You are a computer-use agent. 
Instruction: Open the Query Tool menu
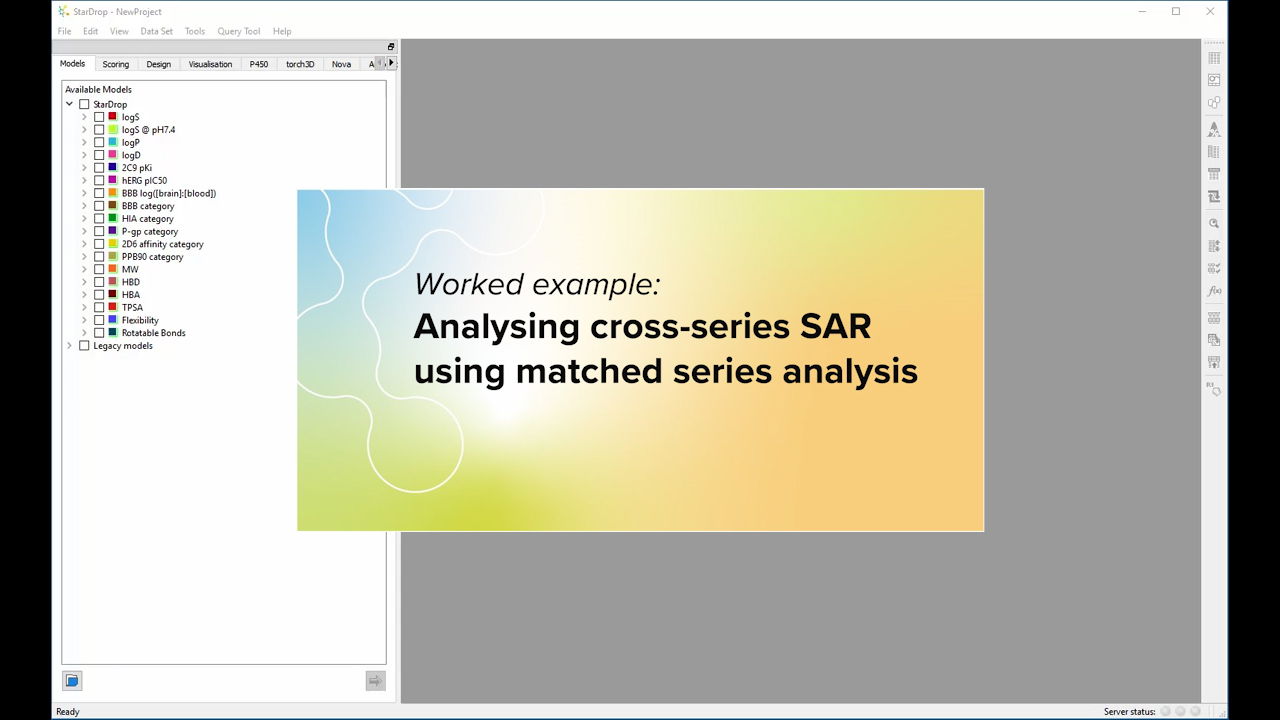(x=239, y=31)
